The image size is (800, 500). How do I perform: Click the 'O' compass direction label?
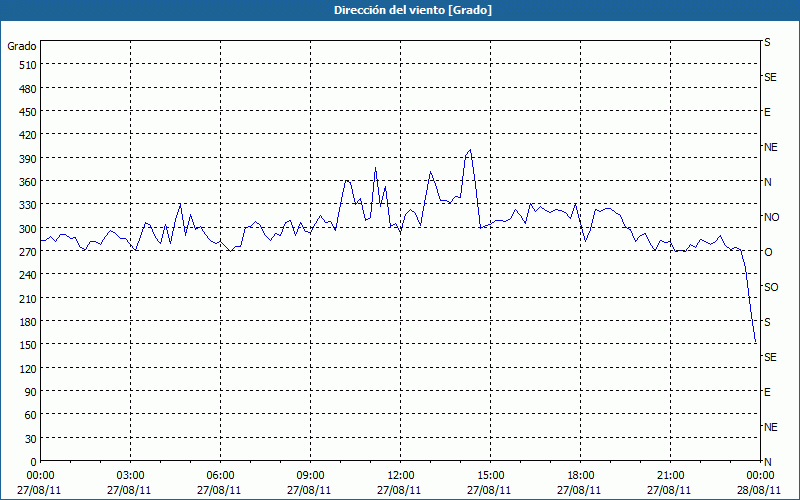coord(768,252)
